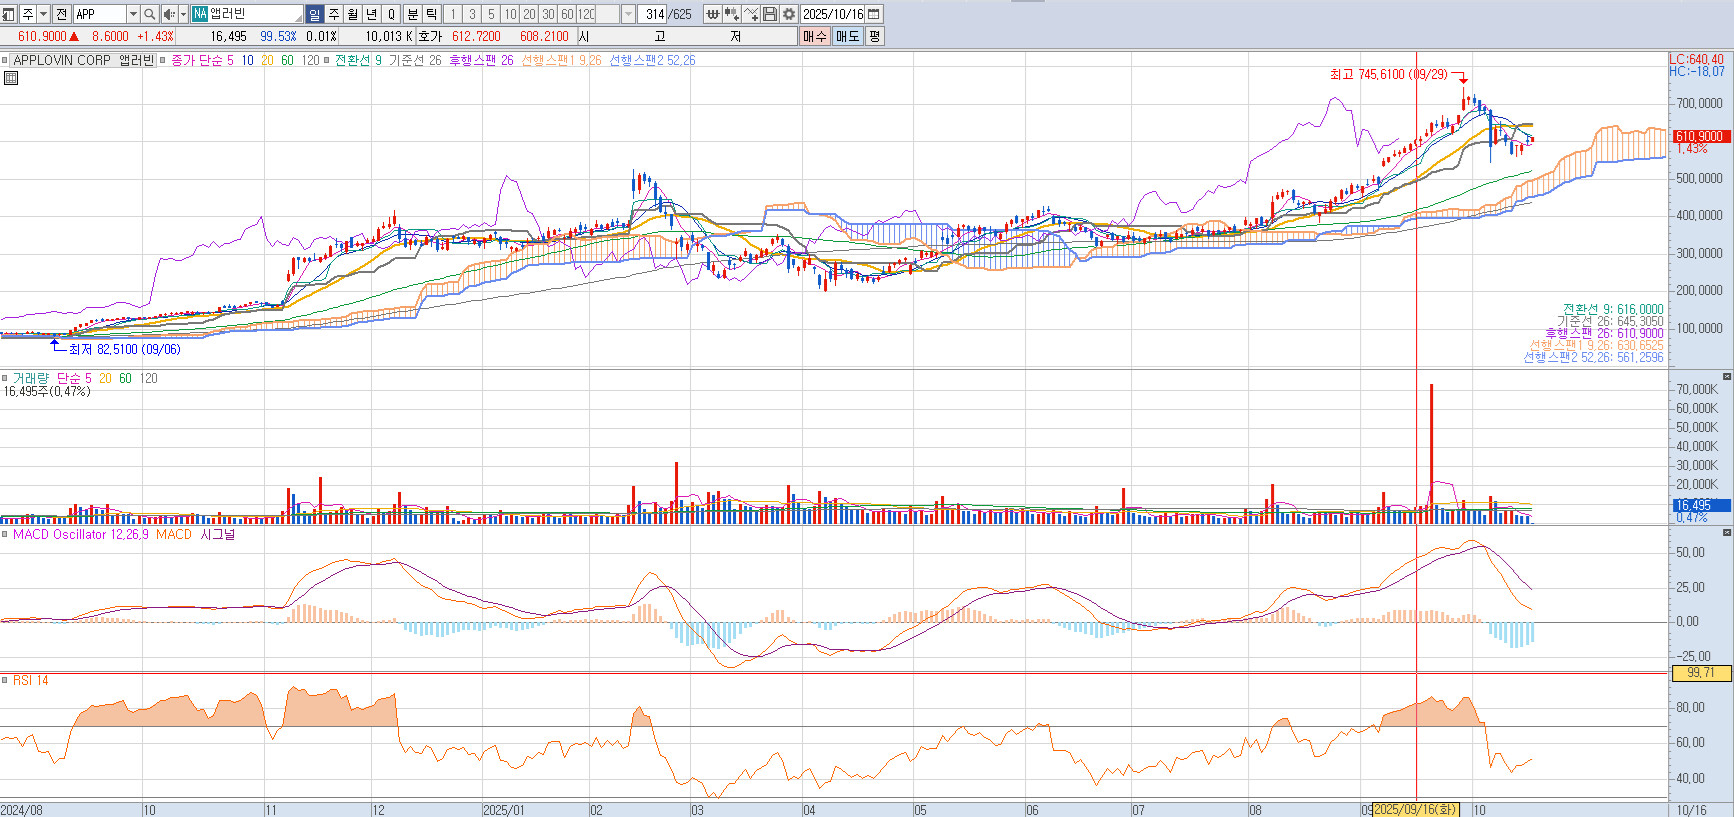Toggle the minute (분) chart mode

412,14
